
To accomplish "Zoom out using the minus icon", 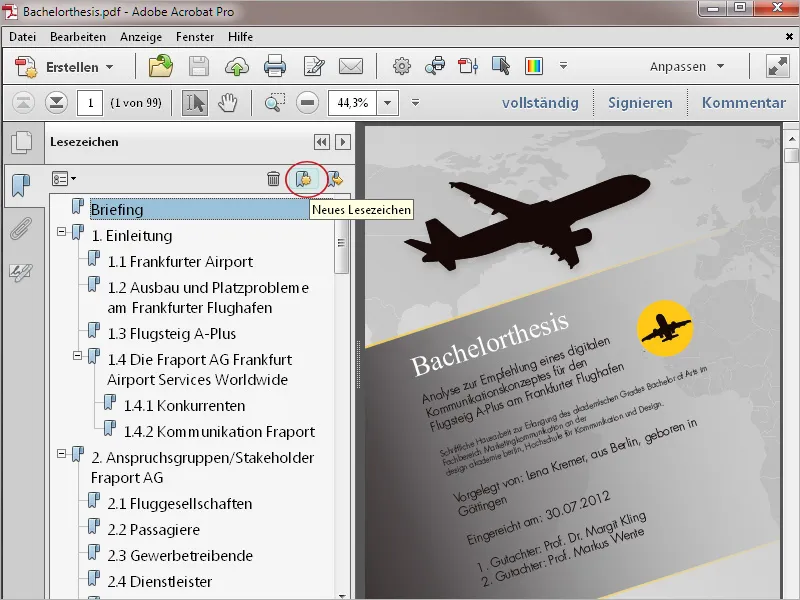I will click(306, 102).
